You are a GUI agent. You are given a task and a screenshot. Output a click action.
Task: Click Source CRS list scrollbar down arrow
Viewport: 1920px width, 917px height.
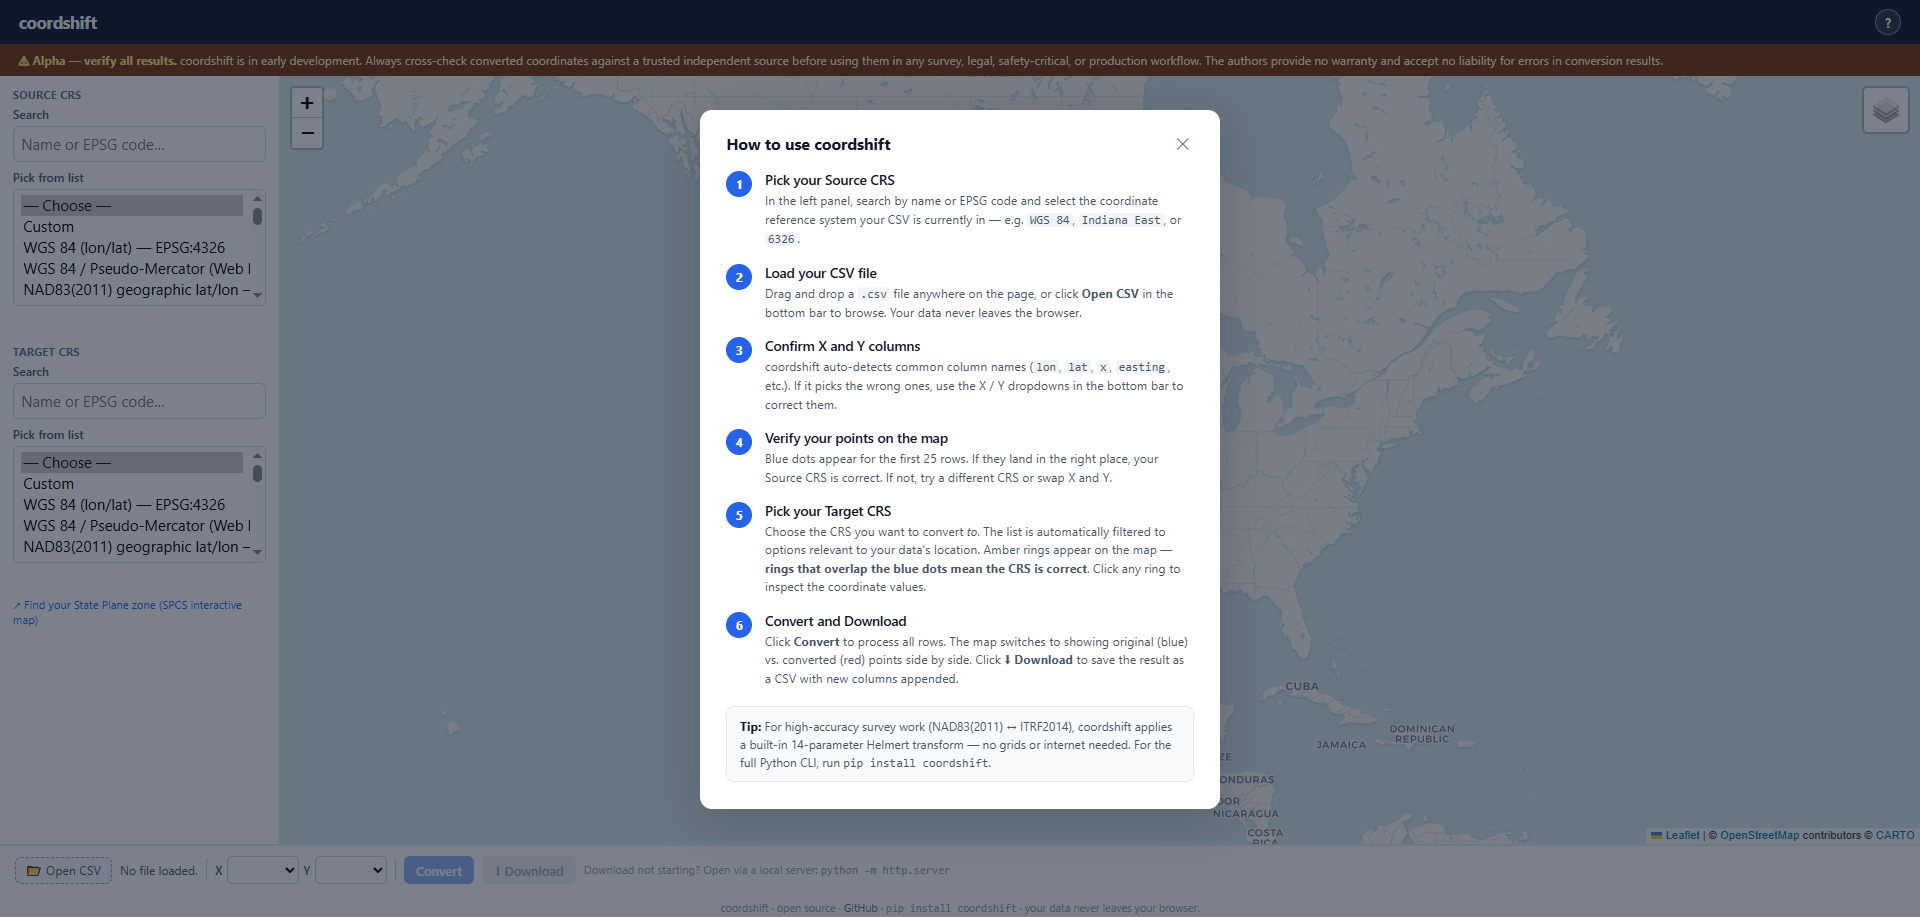257,296
